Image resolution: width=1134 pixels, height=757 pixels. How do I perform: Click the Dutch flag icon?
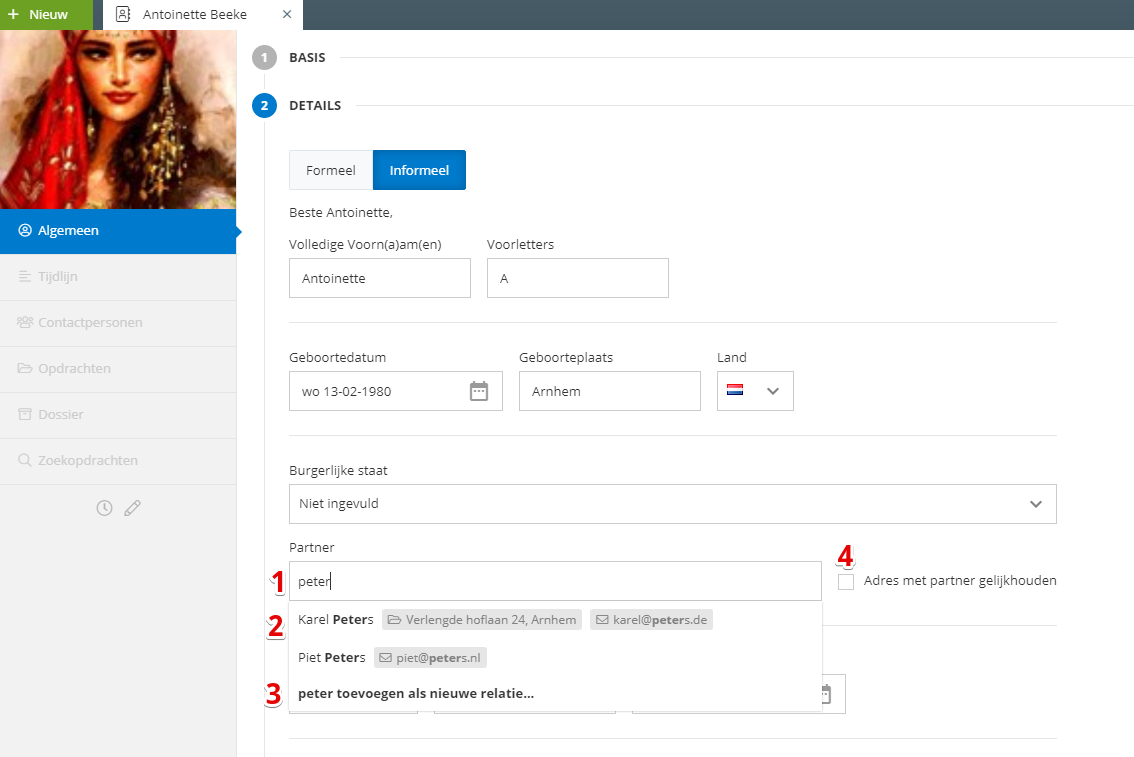pos(735,390)
